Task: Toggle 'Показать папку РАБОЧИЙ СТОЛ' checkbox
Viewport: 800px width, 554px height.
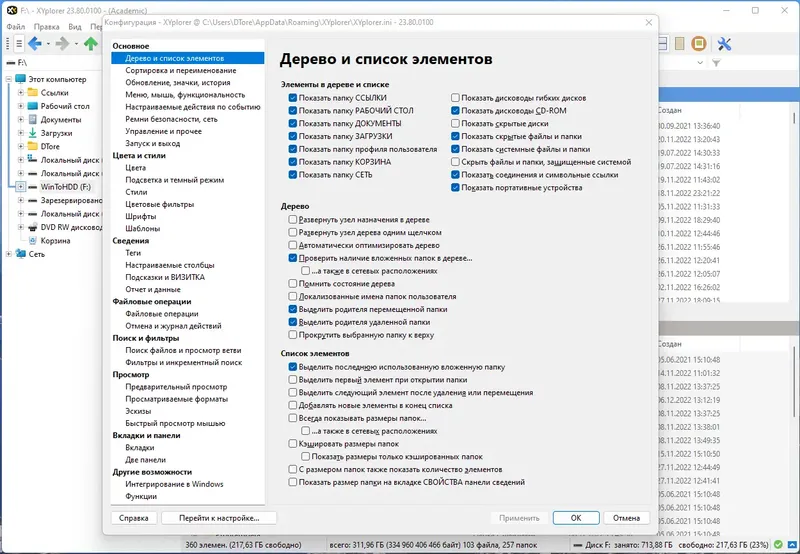Action: click(x=292, y=110)
